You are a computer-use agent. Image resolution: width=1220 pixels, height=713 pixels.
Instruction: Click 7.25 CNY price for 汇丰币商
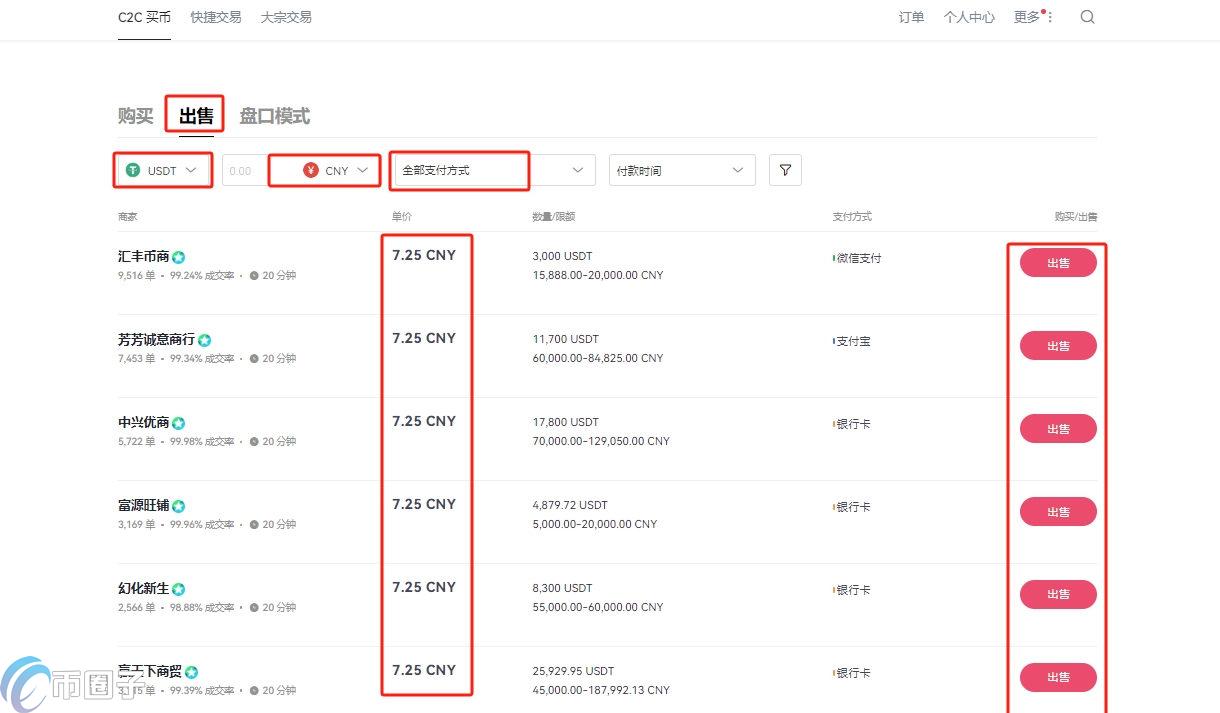tap(424, 255)
